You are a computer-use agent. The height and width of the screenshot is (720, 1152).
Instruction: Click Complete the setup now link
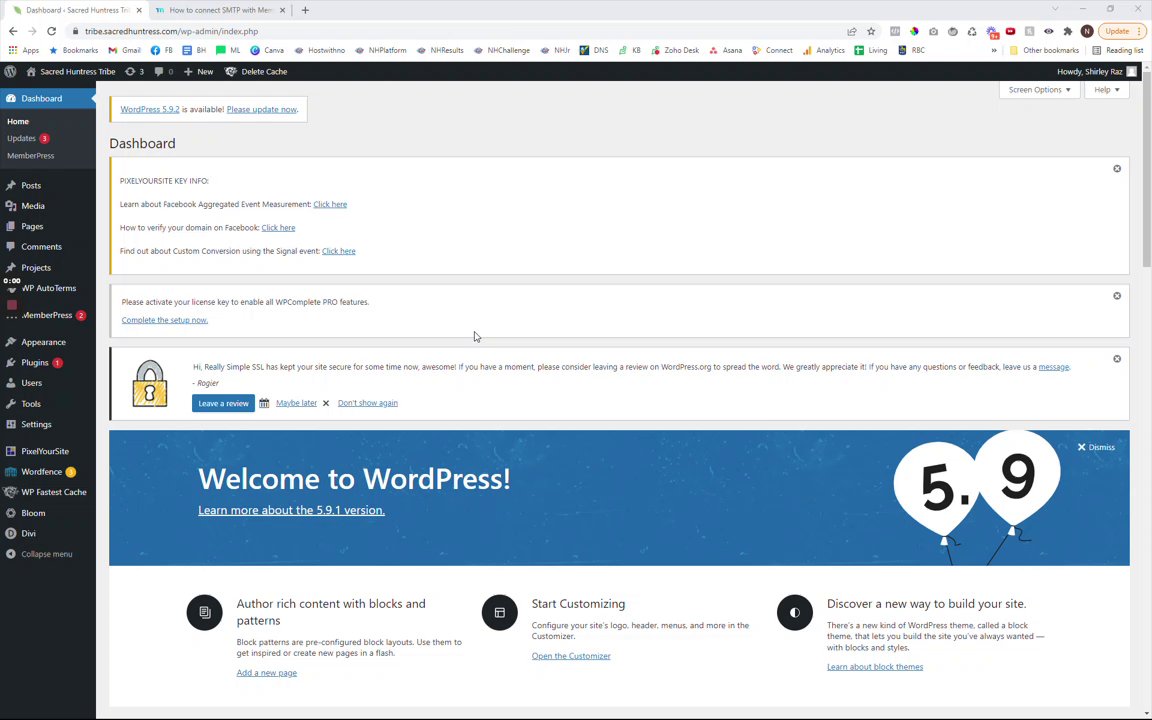165,320
